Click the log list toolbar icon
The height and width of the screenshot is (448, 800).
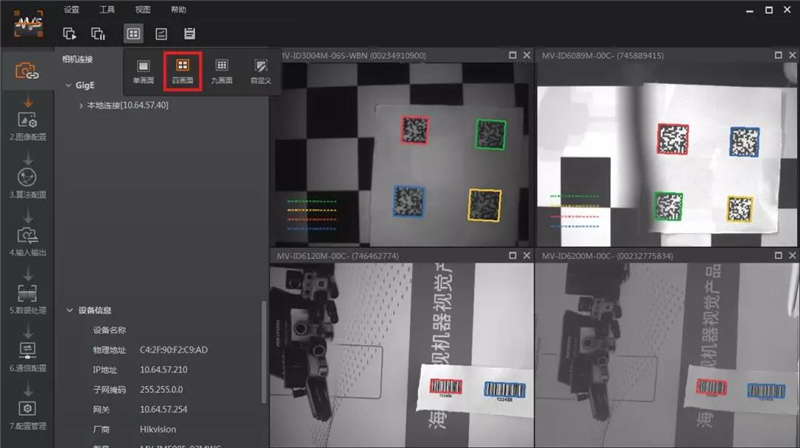coord(189,34)
